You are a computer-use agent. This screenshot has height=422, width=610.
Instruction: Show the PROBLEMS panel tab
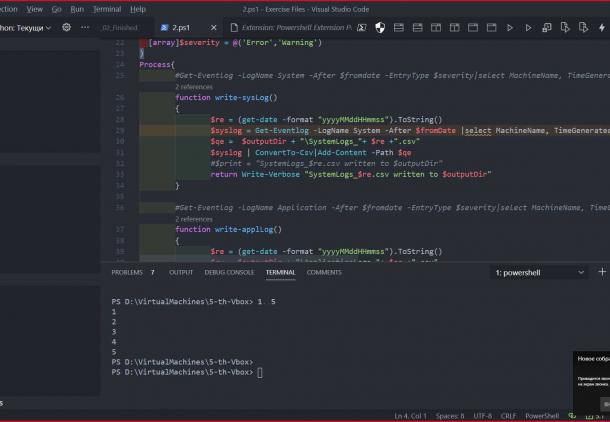(x=127, y=272)
